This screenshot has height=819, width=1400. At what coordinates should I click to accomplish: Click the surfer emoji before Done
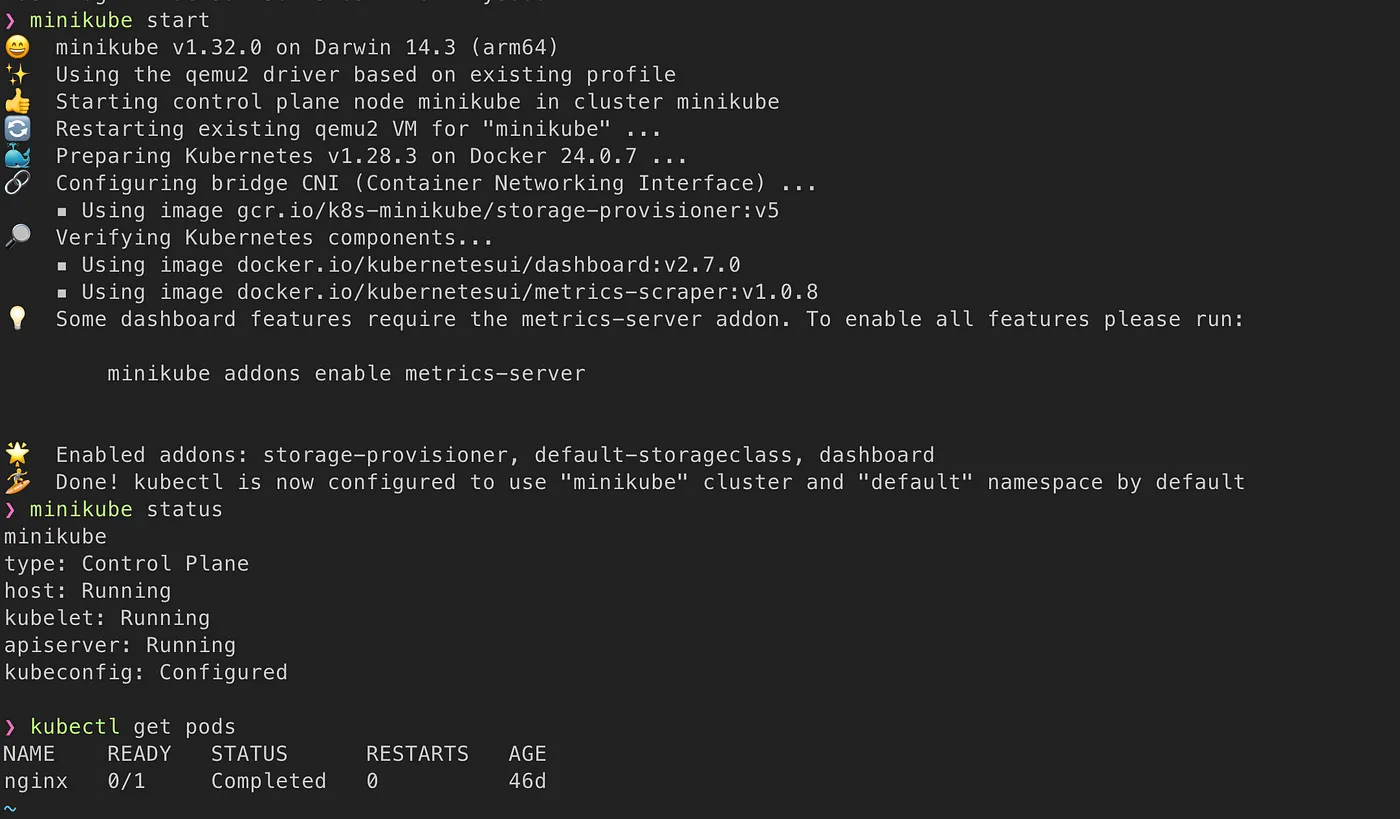click(x=17, y=482)
